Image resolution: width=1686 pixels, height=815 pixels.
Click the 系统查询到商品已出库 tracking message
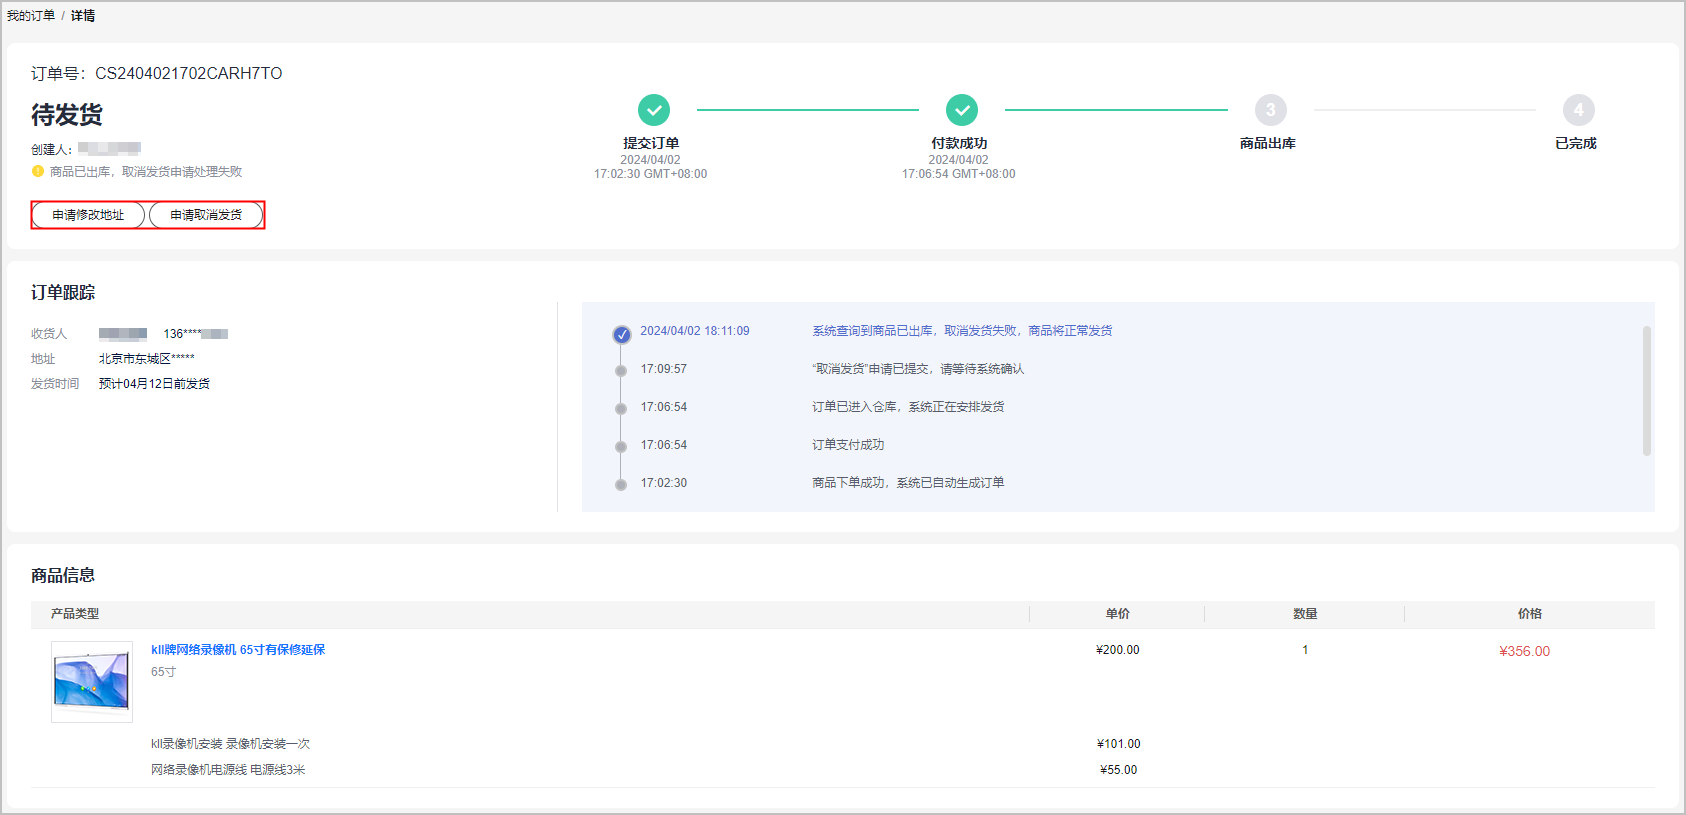(x=961, y=331)
